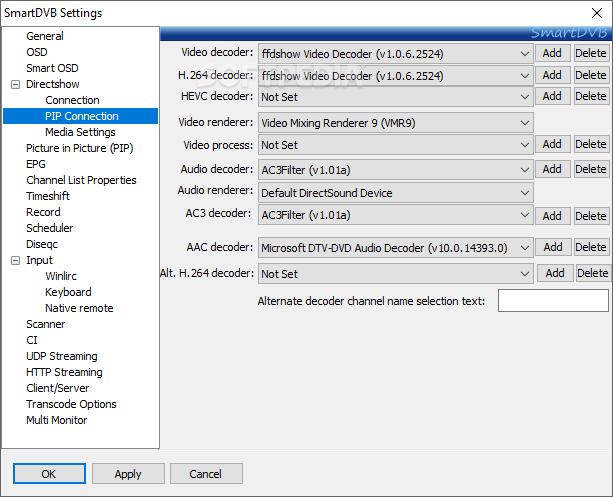The width and height of the screenshot is (613, 497).
Task: Select Scheduler in the tree
Action: coord(50,228)
